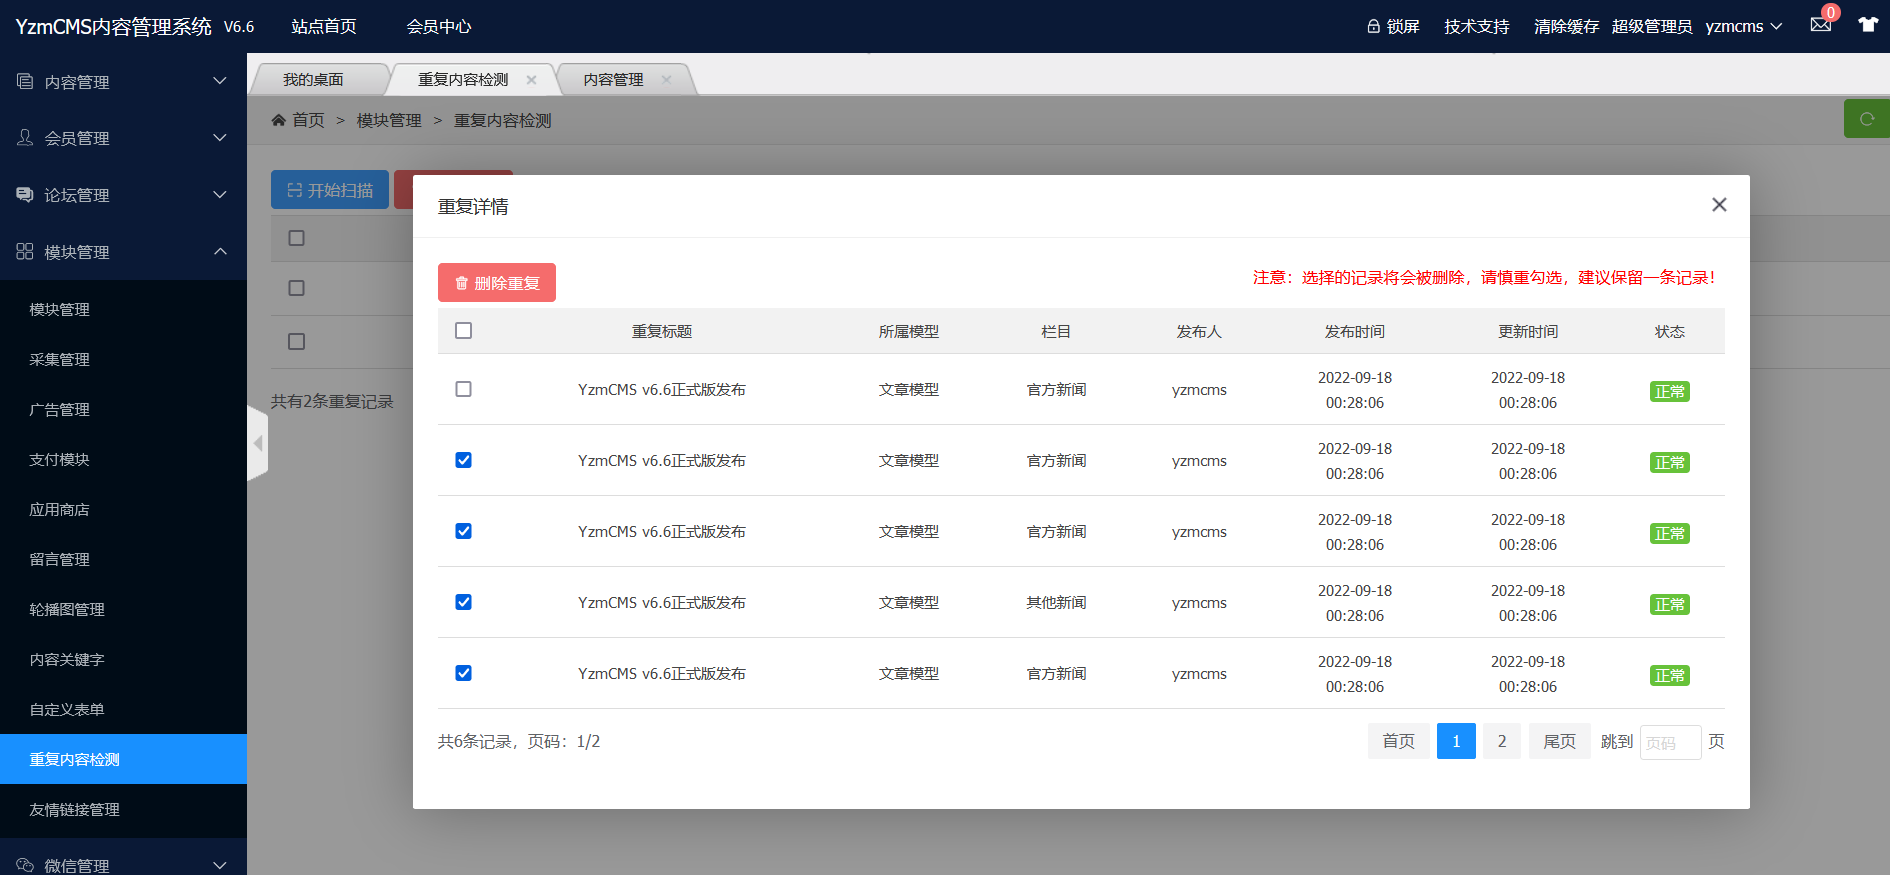Click the home icon in the breadcrumb
The width and height of the screenshot is (1890, 875).
click(x=279, y=120)
